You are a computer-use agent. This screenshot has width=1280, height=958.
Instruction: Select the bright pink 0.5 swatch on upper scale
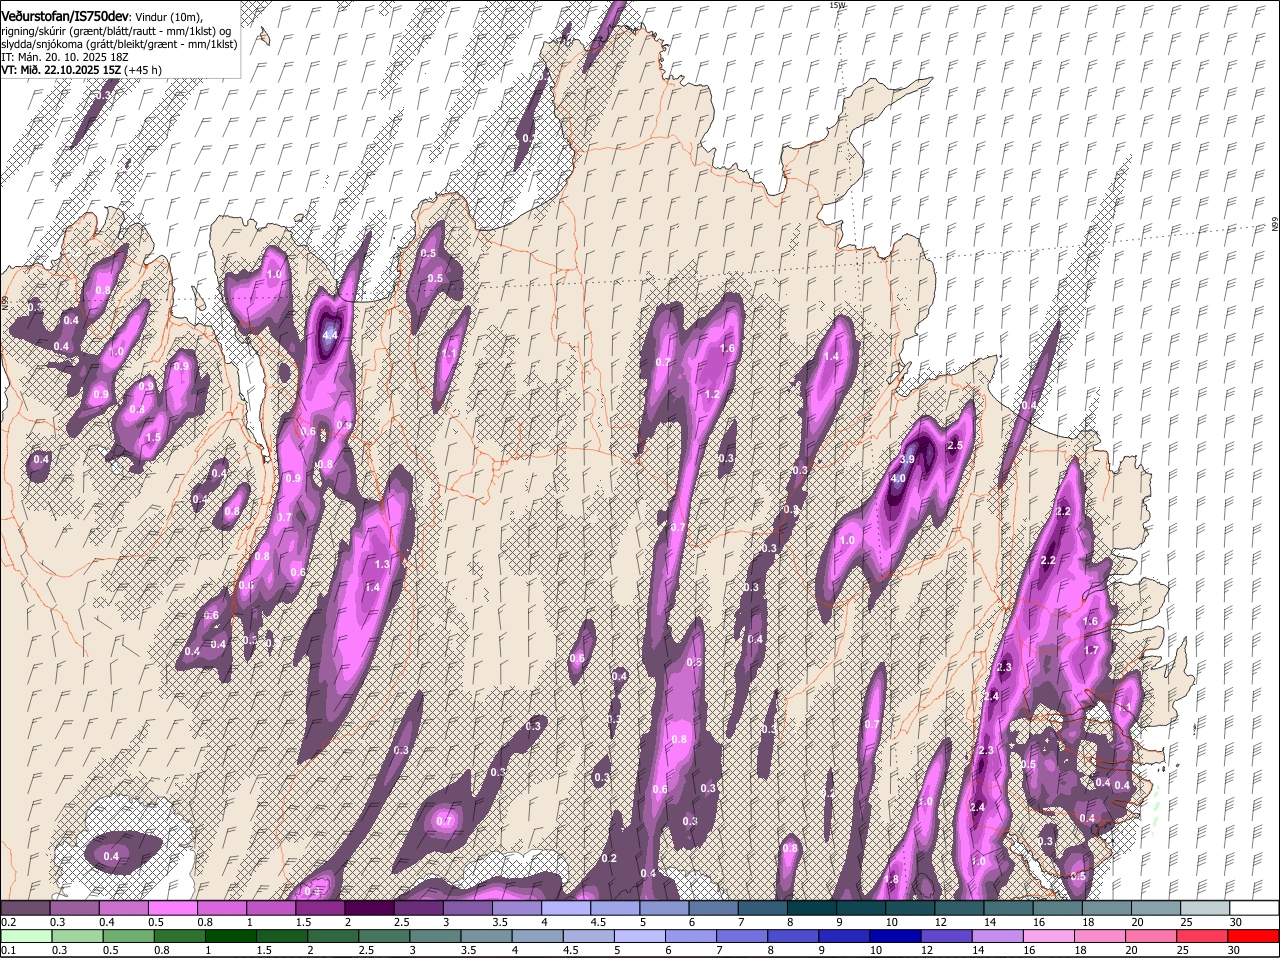click(x=172, y=907)
